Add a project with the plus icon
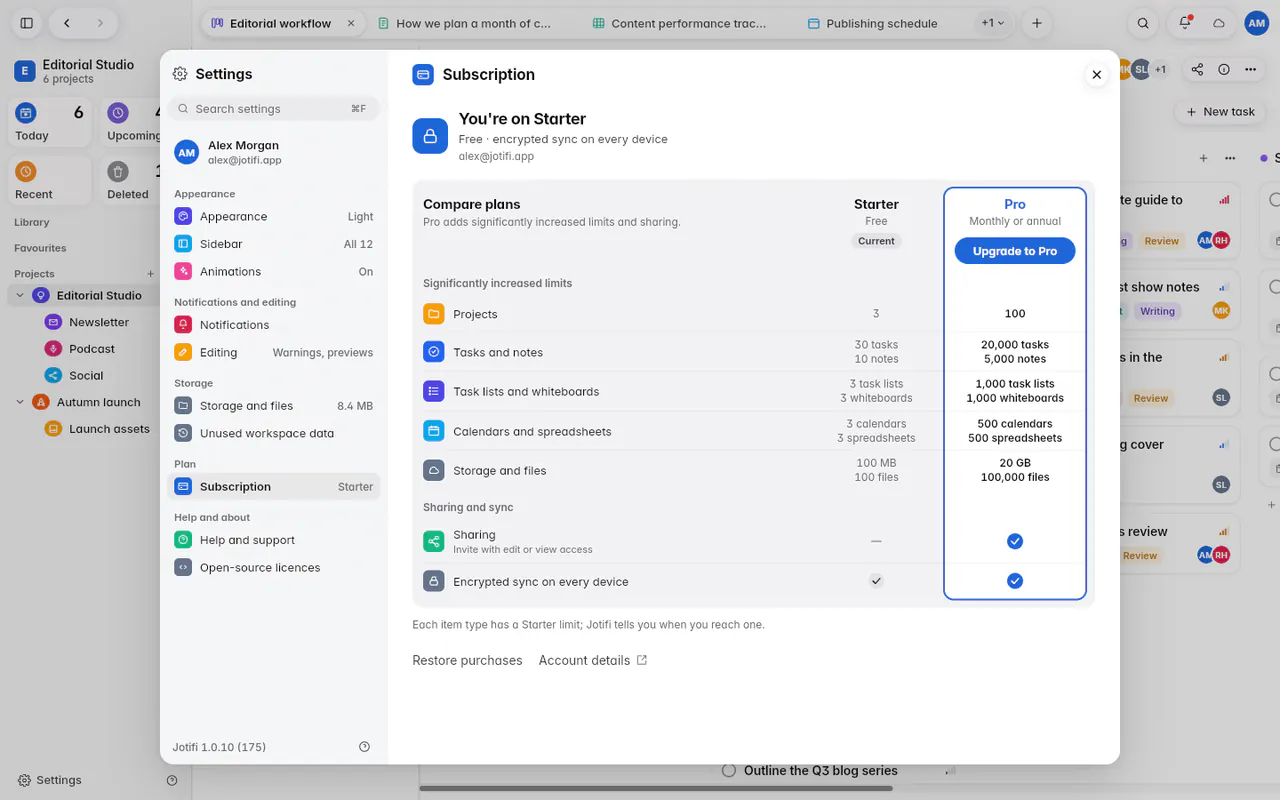The width and height of the screenshot is (1280, 800). click(151, 274)
